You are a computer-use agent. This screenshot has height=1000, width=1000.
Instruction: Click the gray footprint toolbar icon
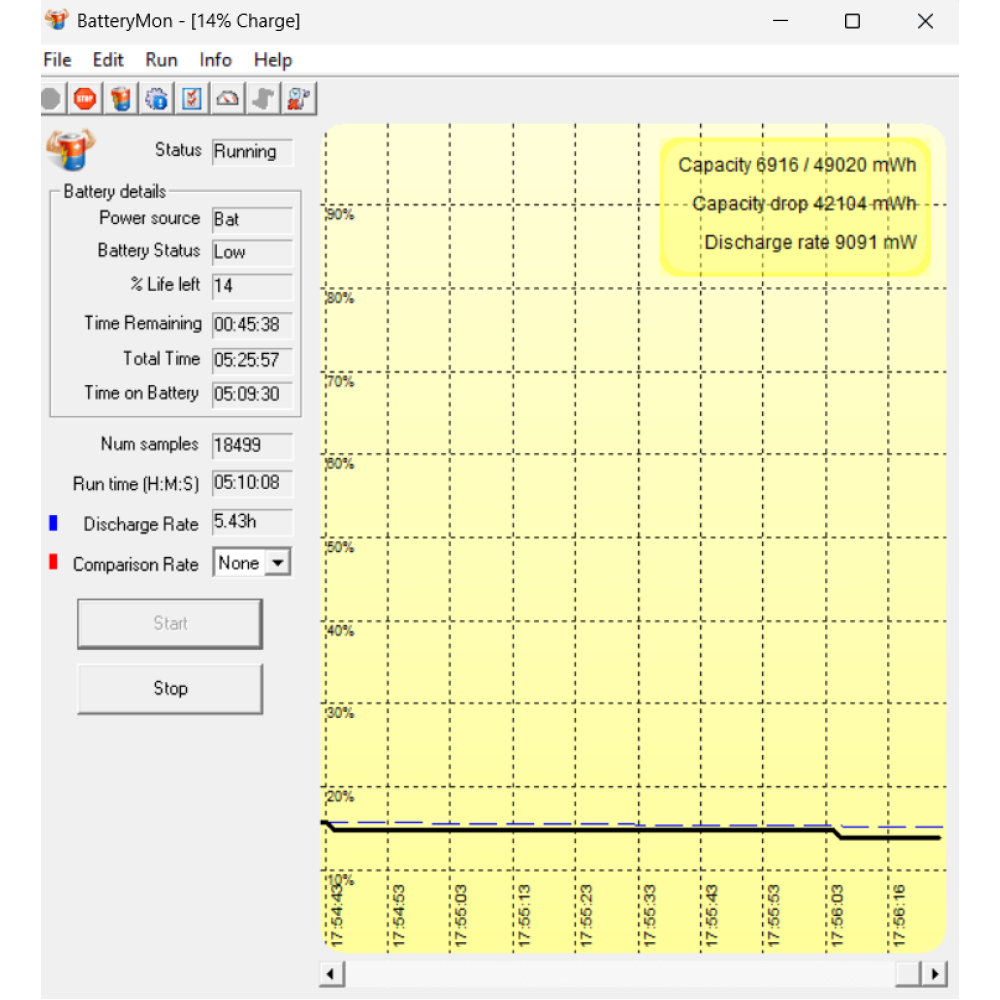tap(263, 98)
